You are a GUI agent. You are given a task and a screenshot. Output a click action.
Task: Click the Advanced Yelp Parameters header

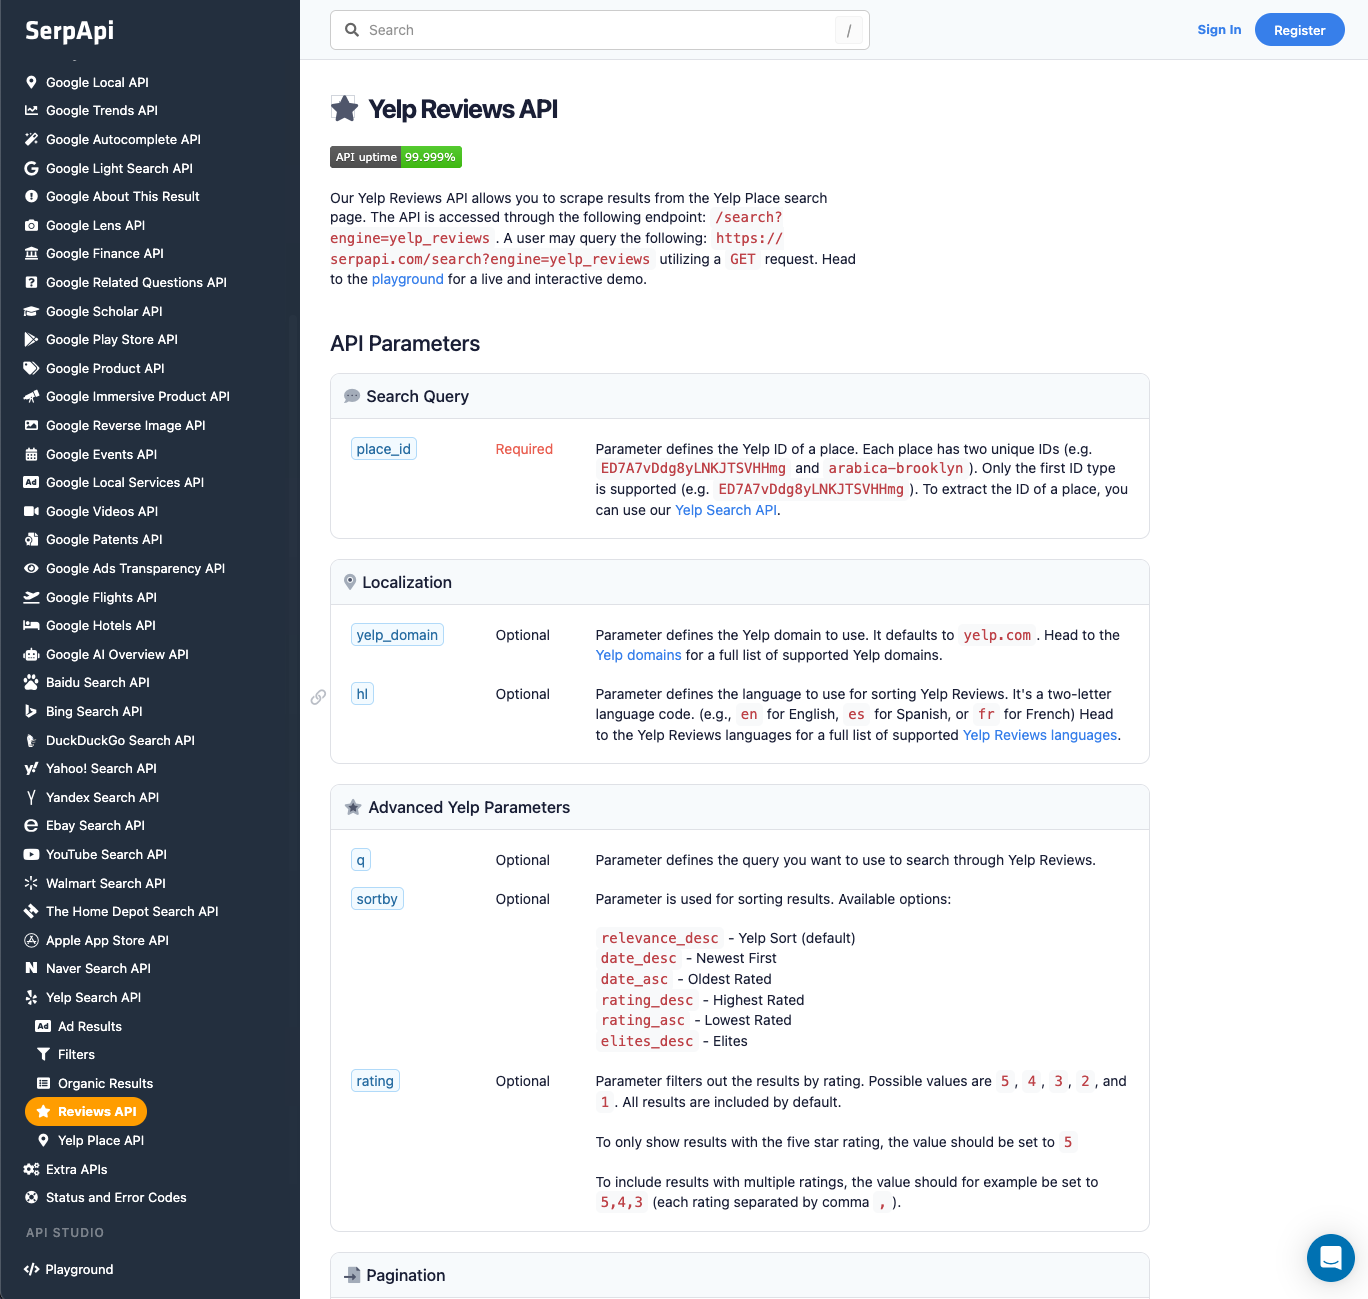740,807
